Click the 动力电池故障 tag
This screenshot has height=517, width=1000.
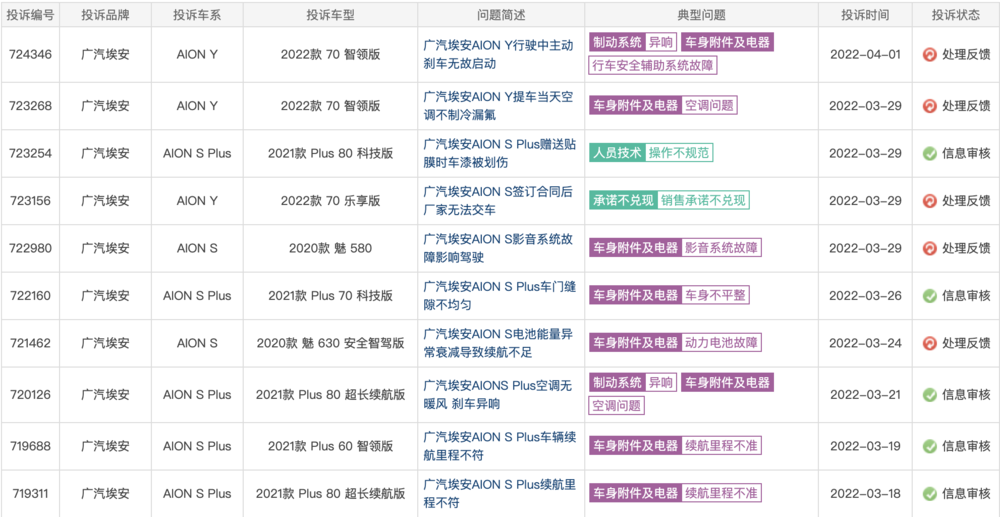721,343
